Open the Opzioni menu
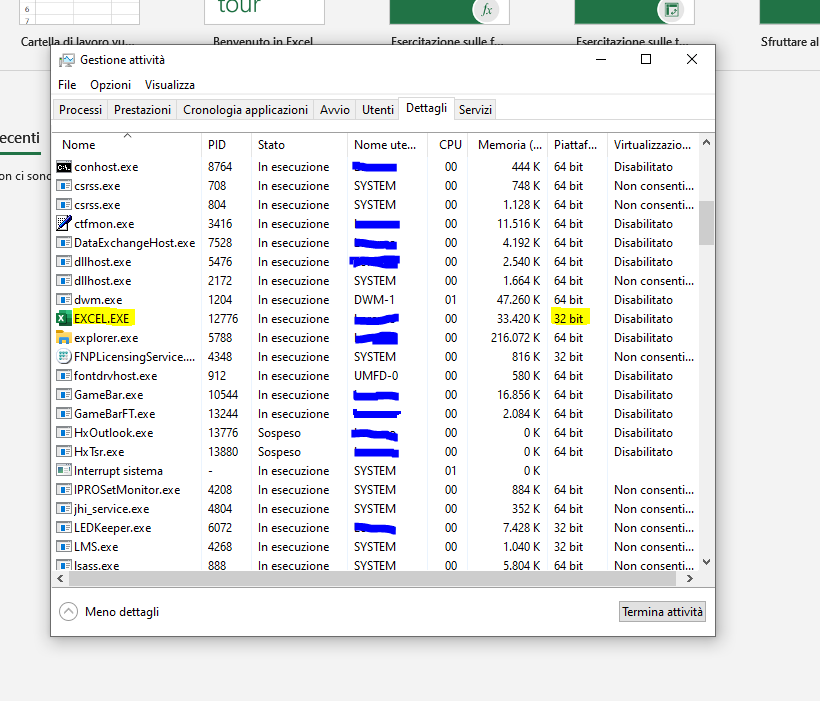The height and width of the screenshot is (701, 820). tap(110, 85)
